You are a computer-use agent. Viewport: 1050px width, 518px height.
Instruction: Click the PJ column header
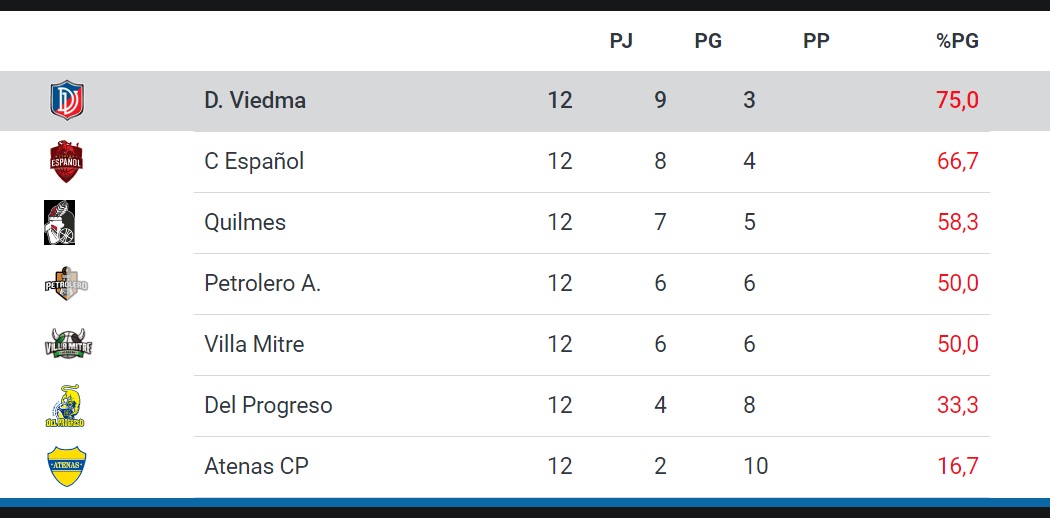[621, 41]
